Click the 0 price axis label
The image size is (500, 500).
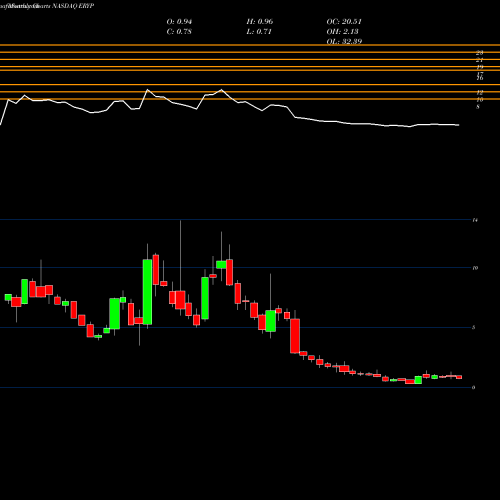click(474, 387)
